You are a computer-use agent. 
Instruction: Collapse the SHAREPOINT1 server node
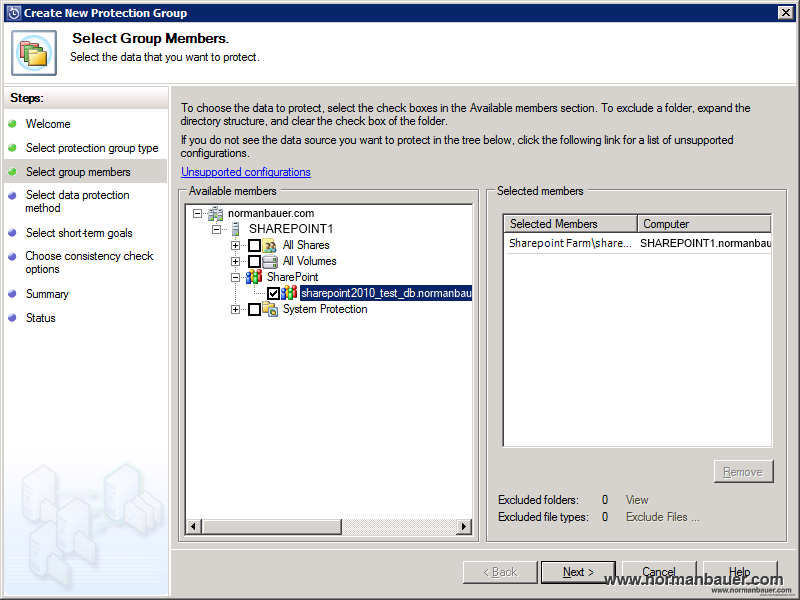pos(217,229)
